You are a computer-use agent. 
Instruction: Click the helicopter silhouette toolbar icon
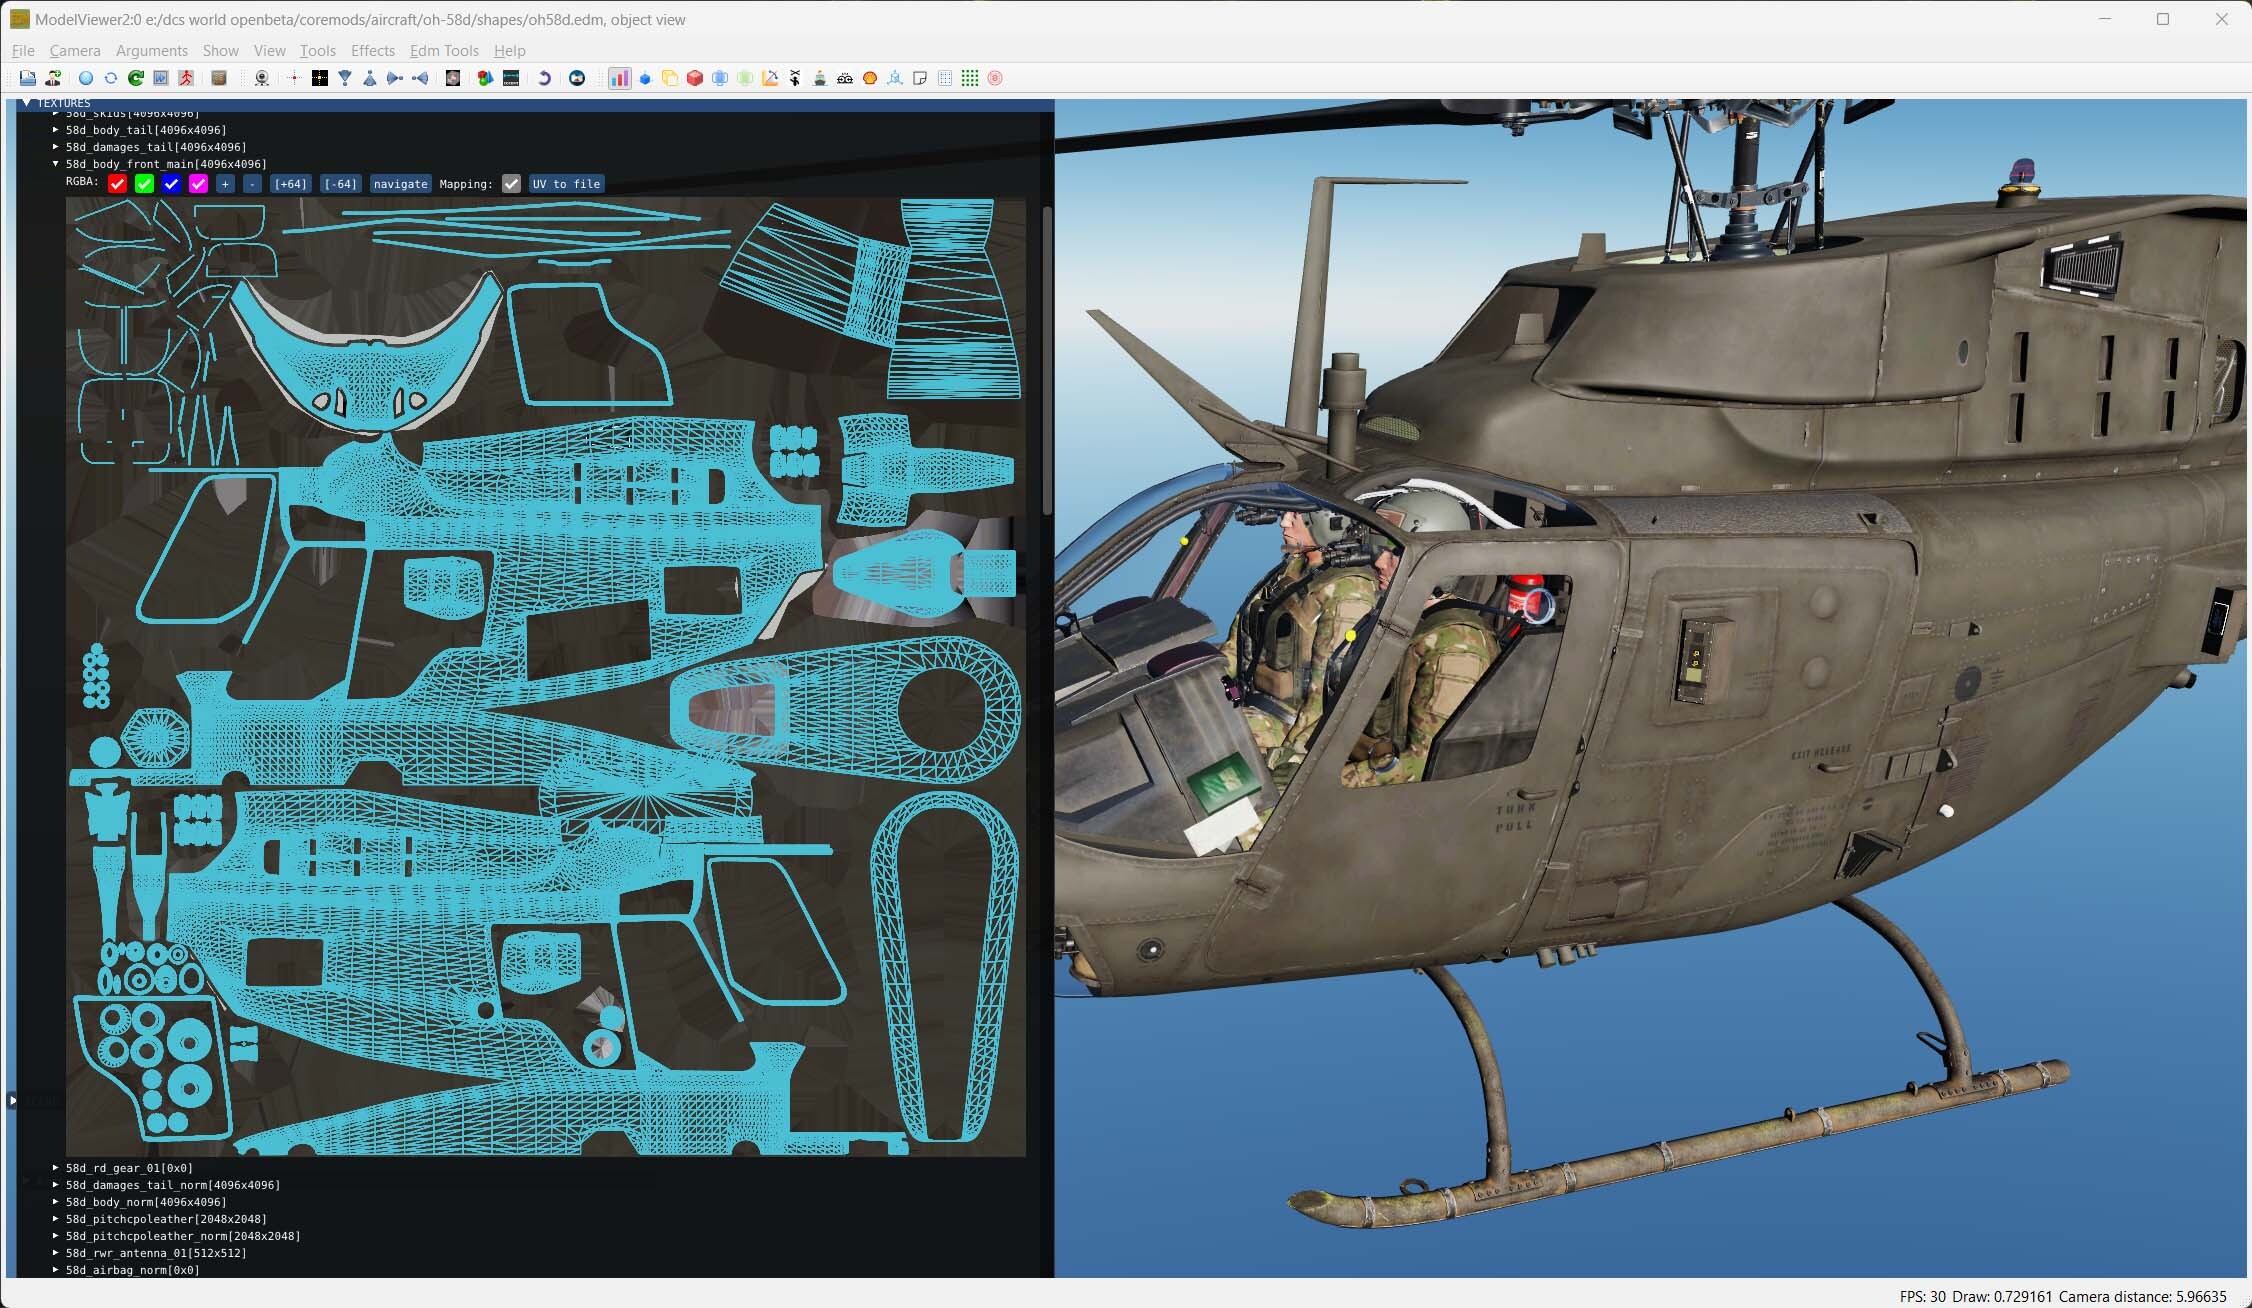(x=795, y=78)
